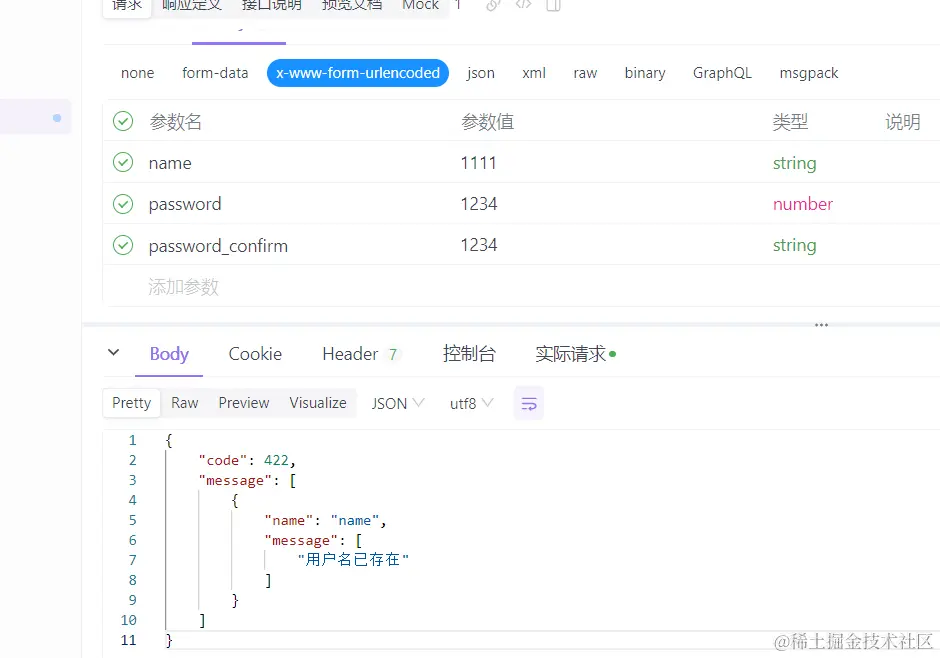Toggle word wrap icon in response toolbar

click(529, 403)
